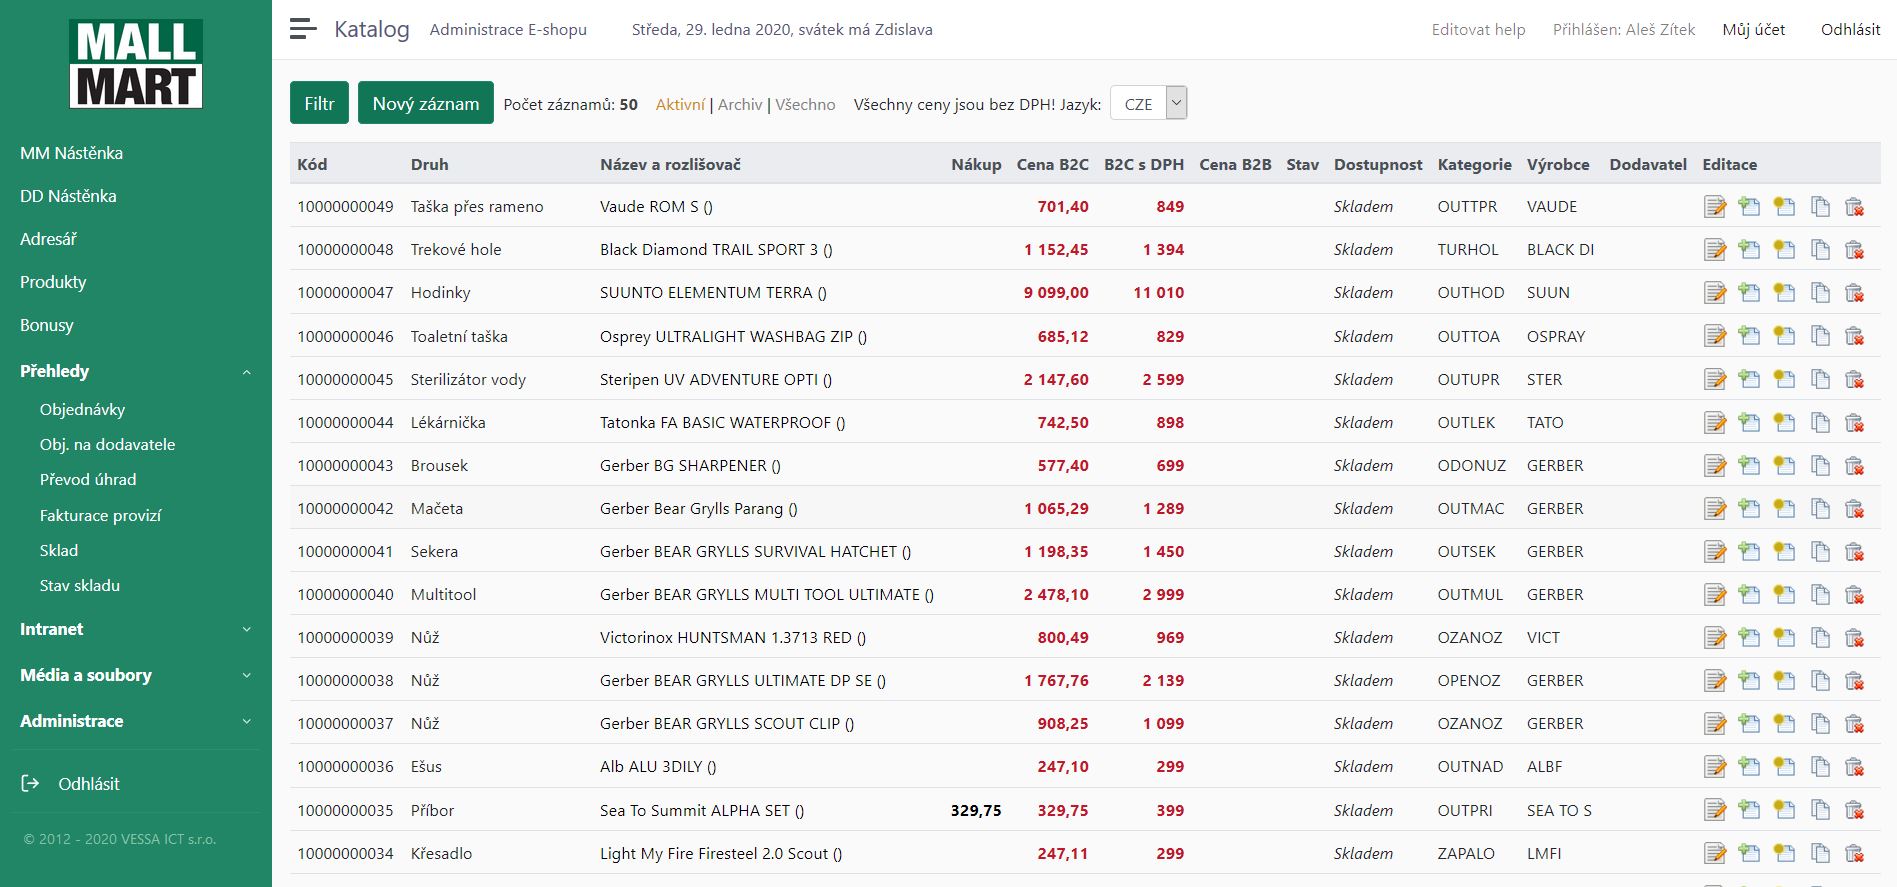The image size is (1897, 887).
Task: Click green plus icon for SUUNTO ELEMENTUM TERRA
Action: tap(1749, 293)
